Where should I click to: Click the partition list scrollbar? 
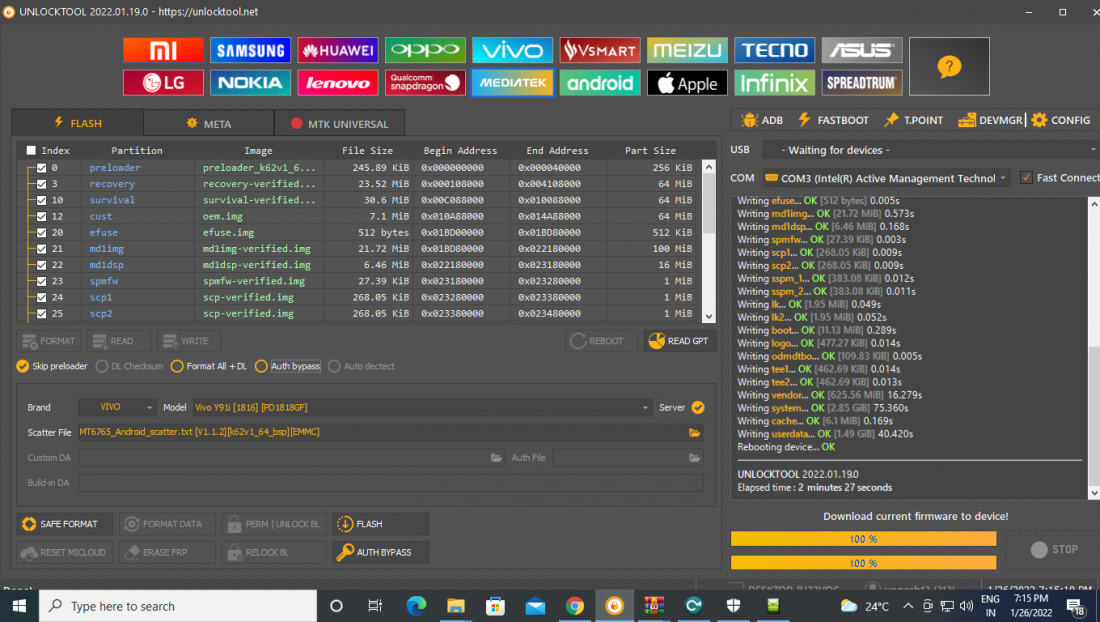pyautogui.click(x=709, y=241)
